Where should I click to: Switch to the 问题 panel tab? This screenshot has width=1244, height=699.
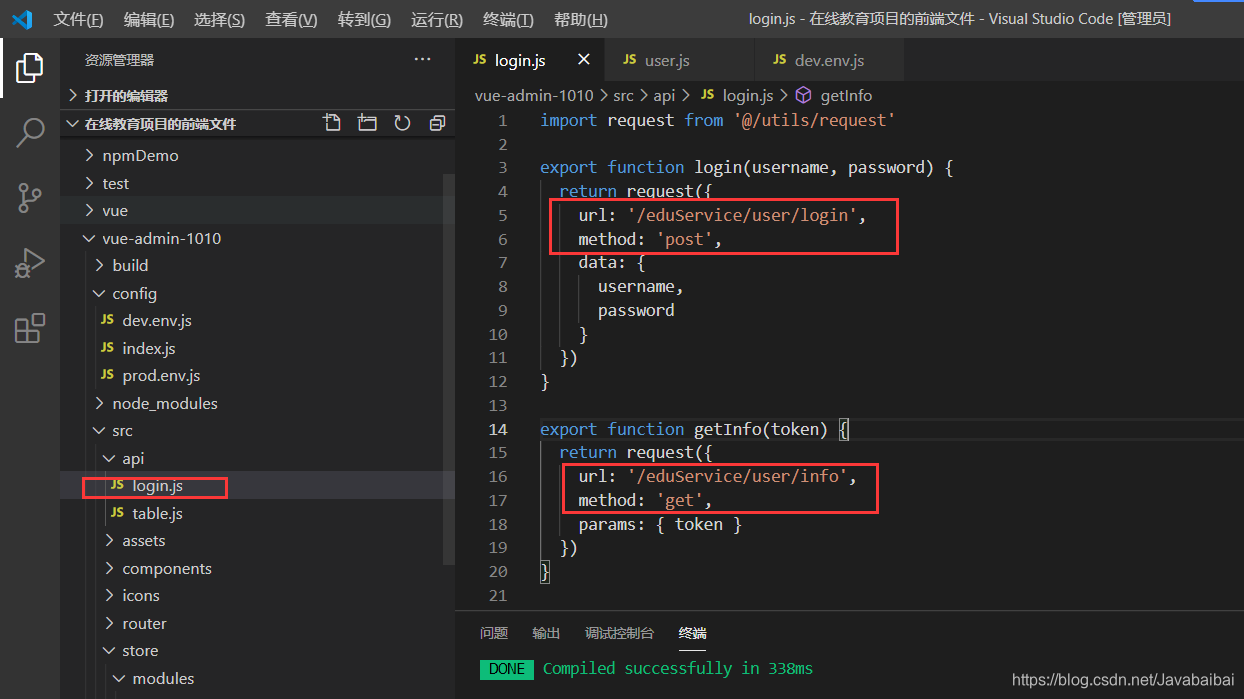pyautogui.click(x=494, y=633)
